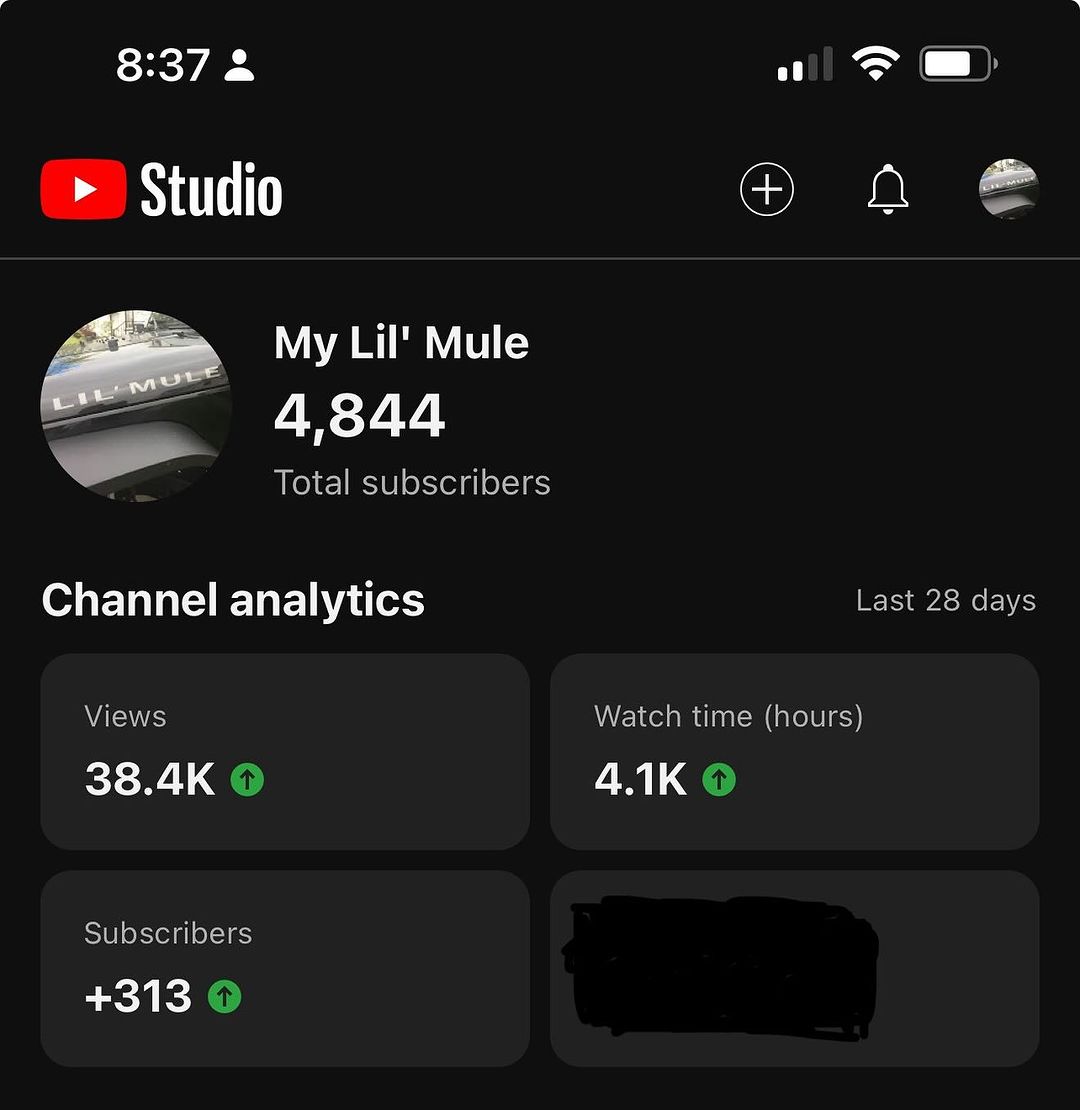Image resolution: width=1080 pixels, height=1110 pixels.
Task: Tap the battery status icon
Action: pos(957,66)
